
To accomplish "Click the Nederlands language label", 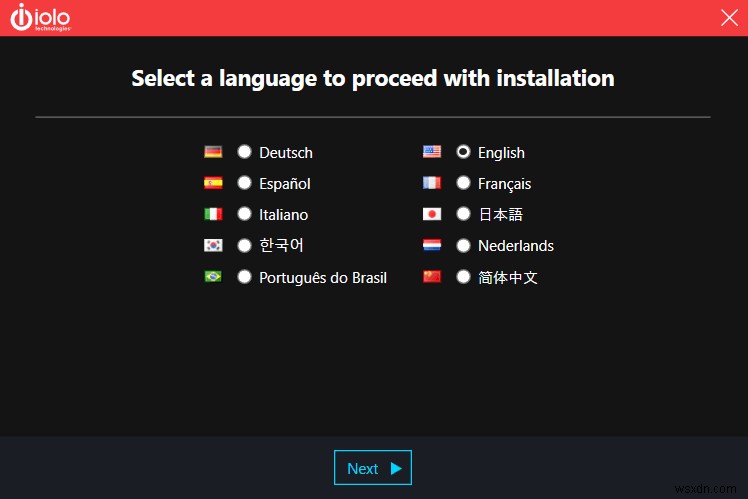I will (516, 246).
